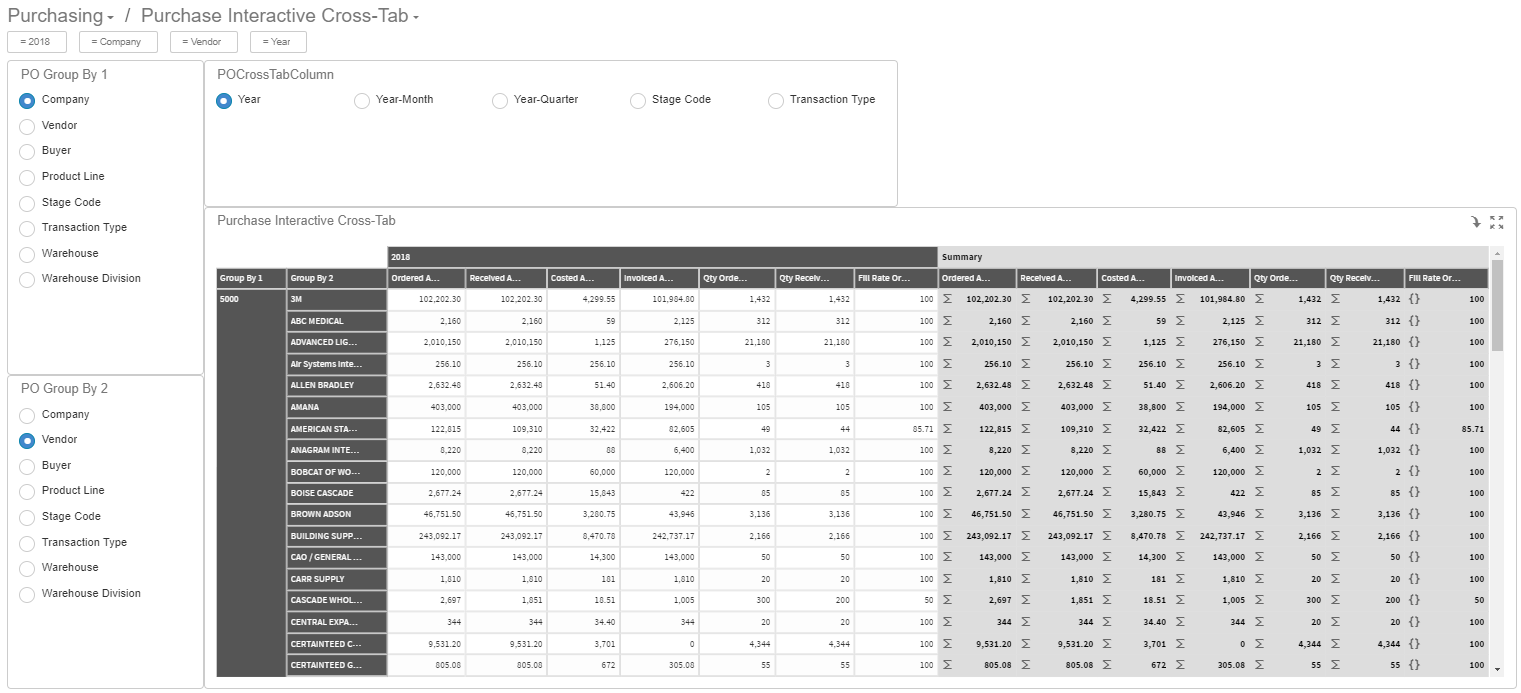This screenshot has height=693, width=1521.
Task: Select Year-Quarter as cross-tab column
Action: pos(499,100)
